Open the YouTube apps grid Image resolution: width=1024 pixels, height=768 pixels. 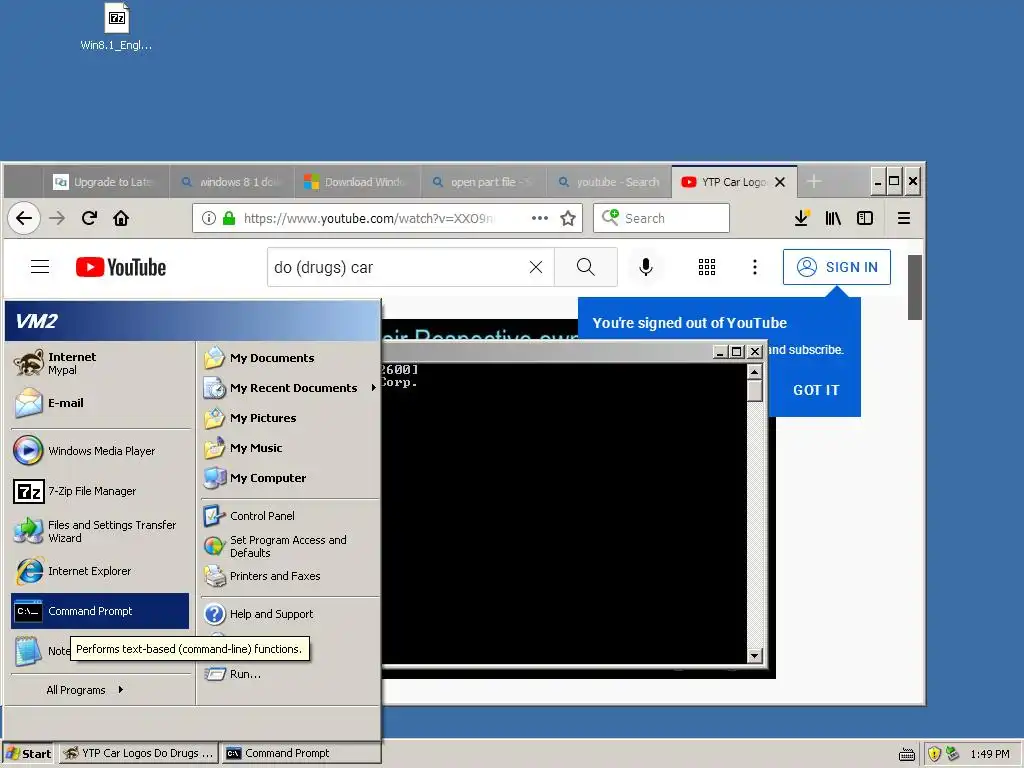[707, 267]
